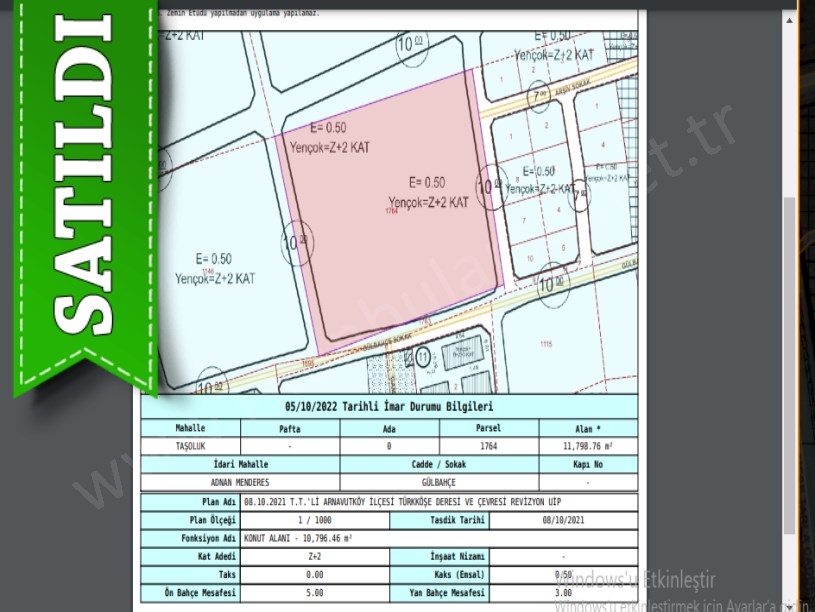Screen dimensions: 815x612
Task: Select the KONUT ALANI function value
Action: point(300,538)
